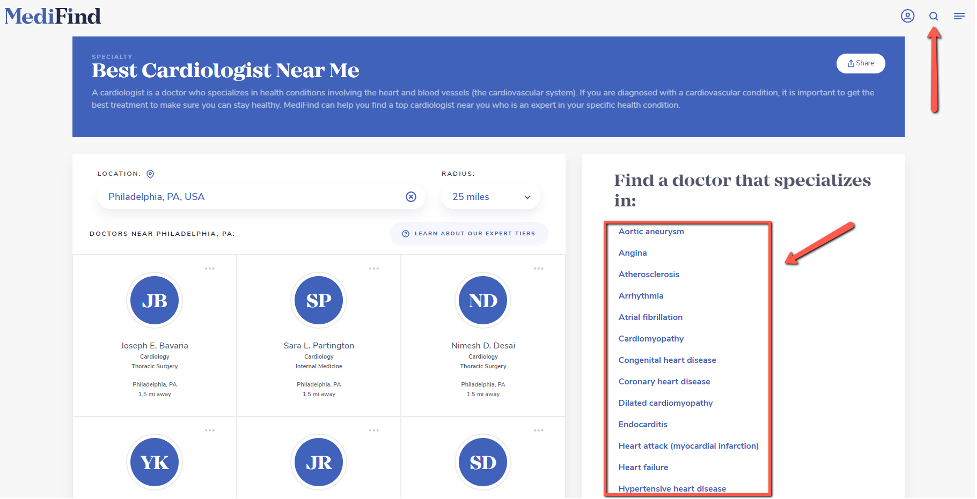The image size is (977, 499).
Task: Select the Atherosclerosis specialty link
Action: (x=649, y=274)
